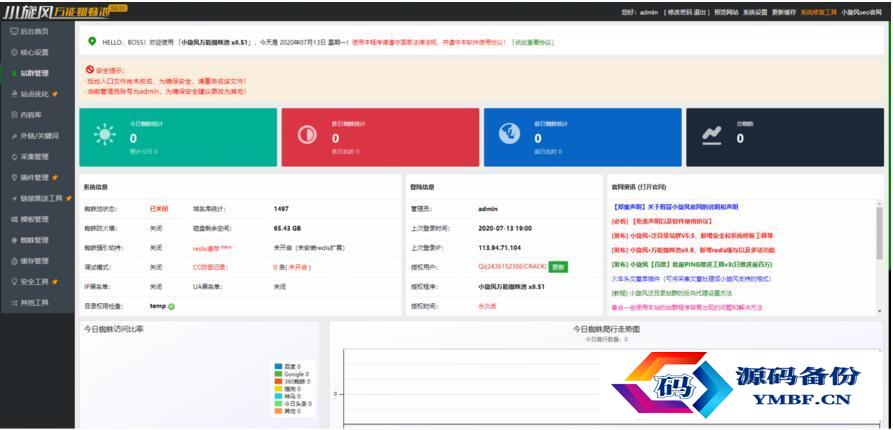The image size is (893, 430).
Task: Click the monitor icon beside 后台首页
Action: pos(14,31)
